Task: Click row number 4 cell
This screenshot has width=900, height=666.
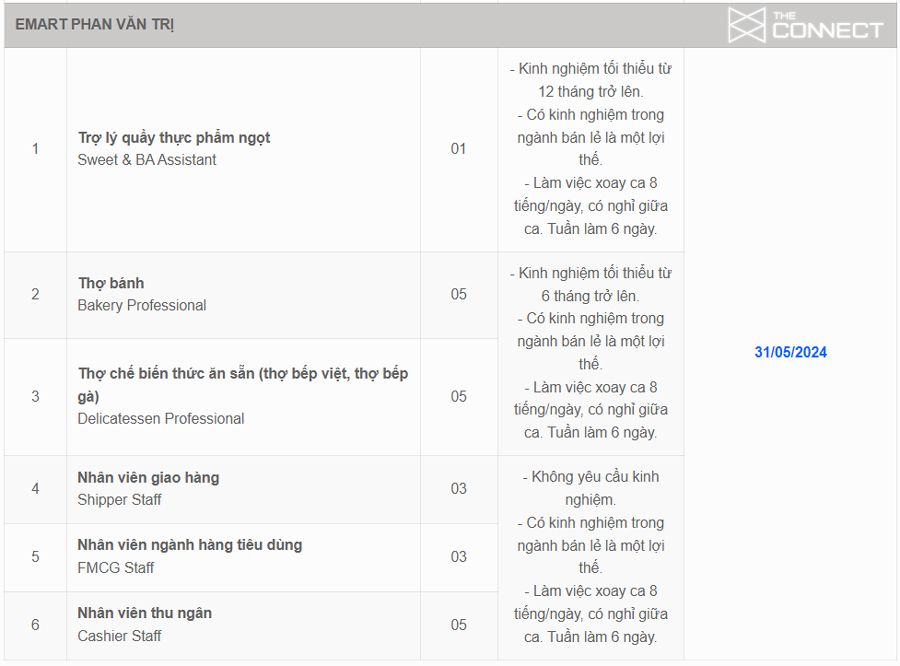Action: (35, 489)
